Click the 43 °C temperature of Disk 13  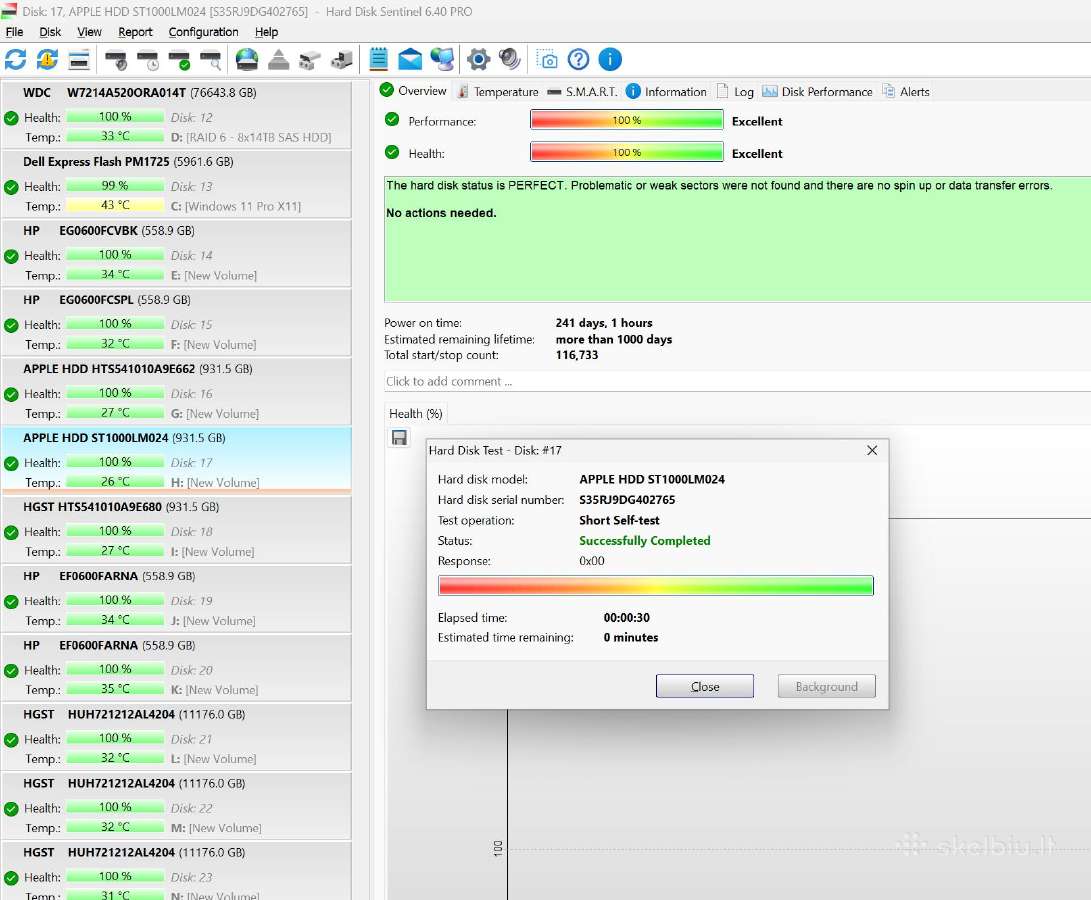coord(115,205)
